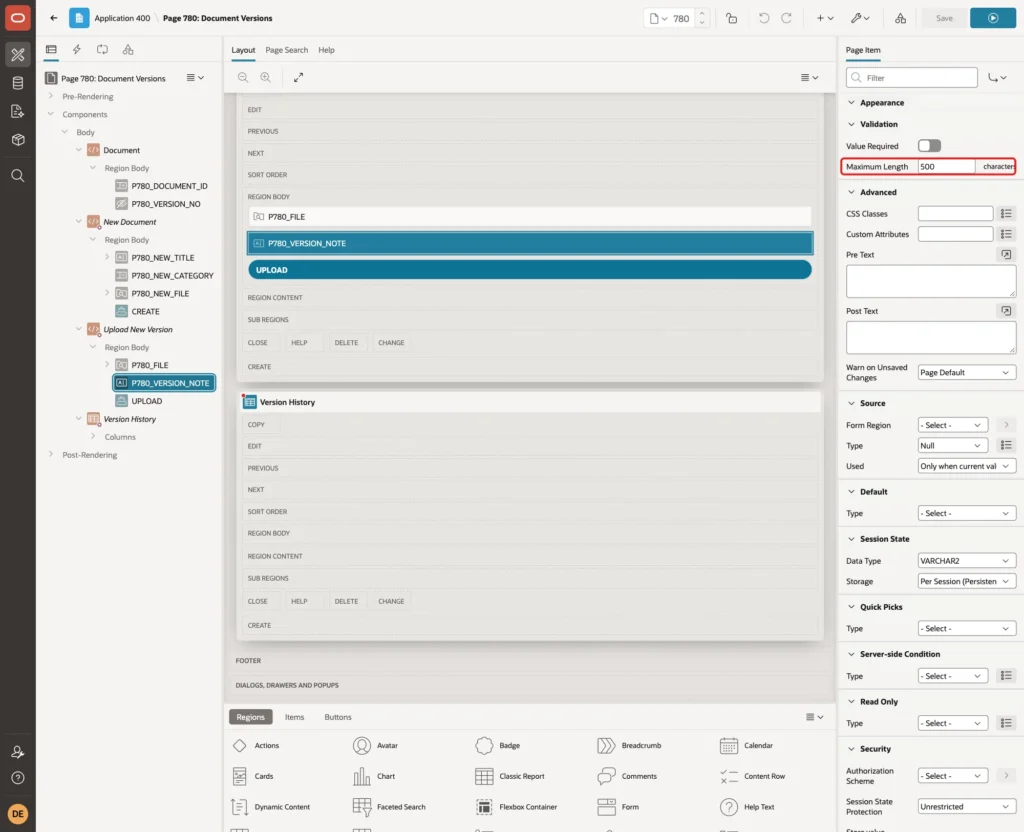Select the Avatar region in gallery

(x=376, y=745)
